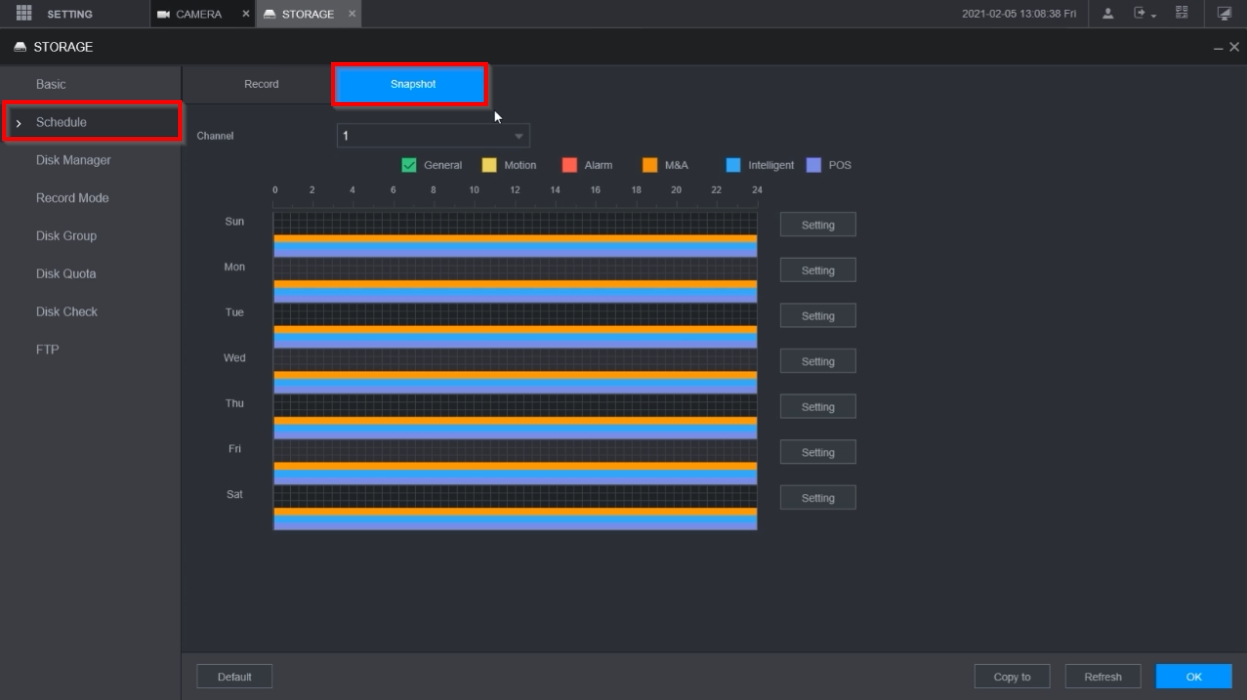Screen dimensions: 1247x700
Task: Enable the Alarm checkbox
Action: pyautogui.click(x=570, y=166)
